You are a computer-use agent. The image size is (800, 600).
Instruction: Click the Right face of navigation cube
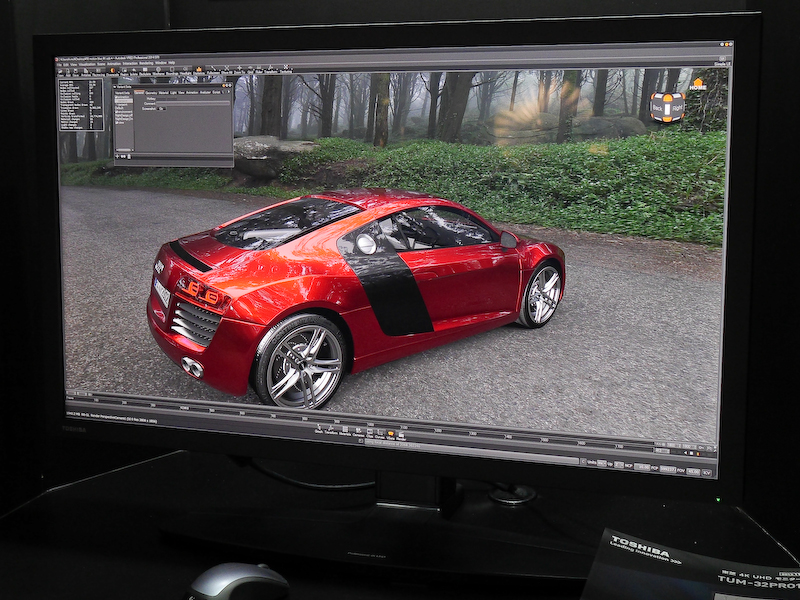[677, 108]
